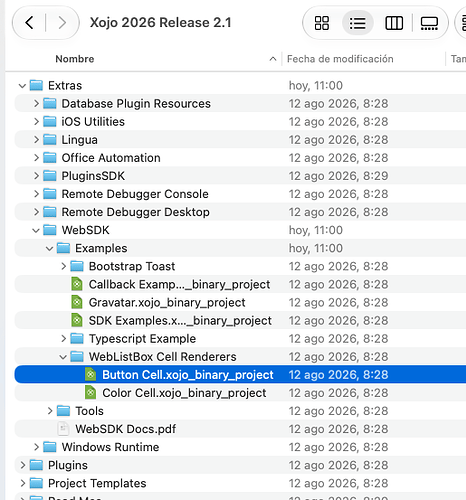
Task: Sort by Nombre column header
Action: click(x=75, y=59)
